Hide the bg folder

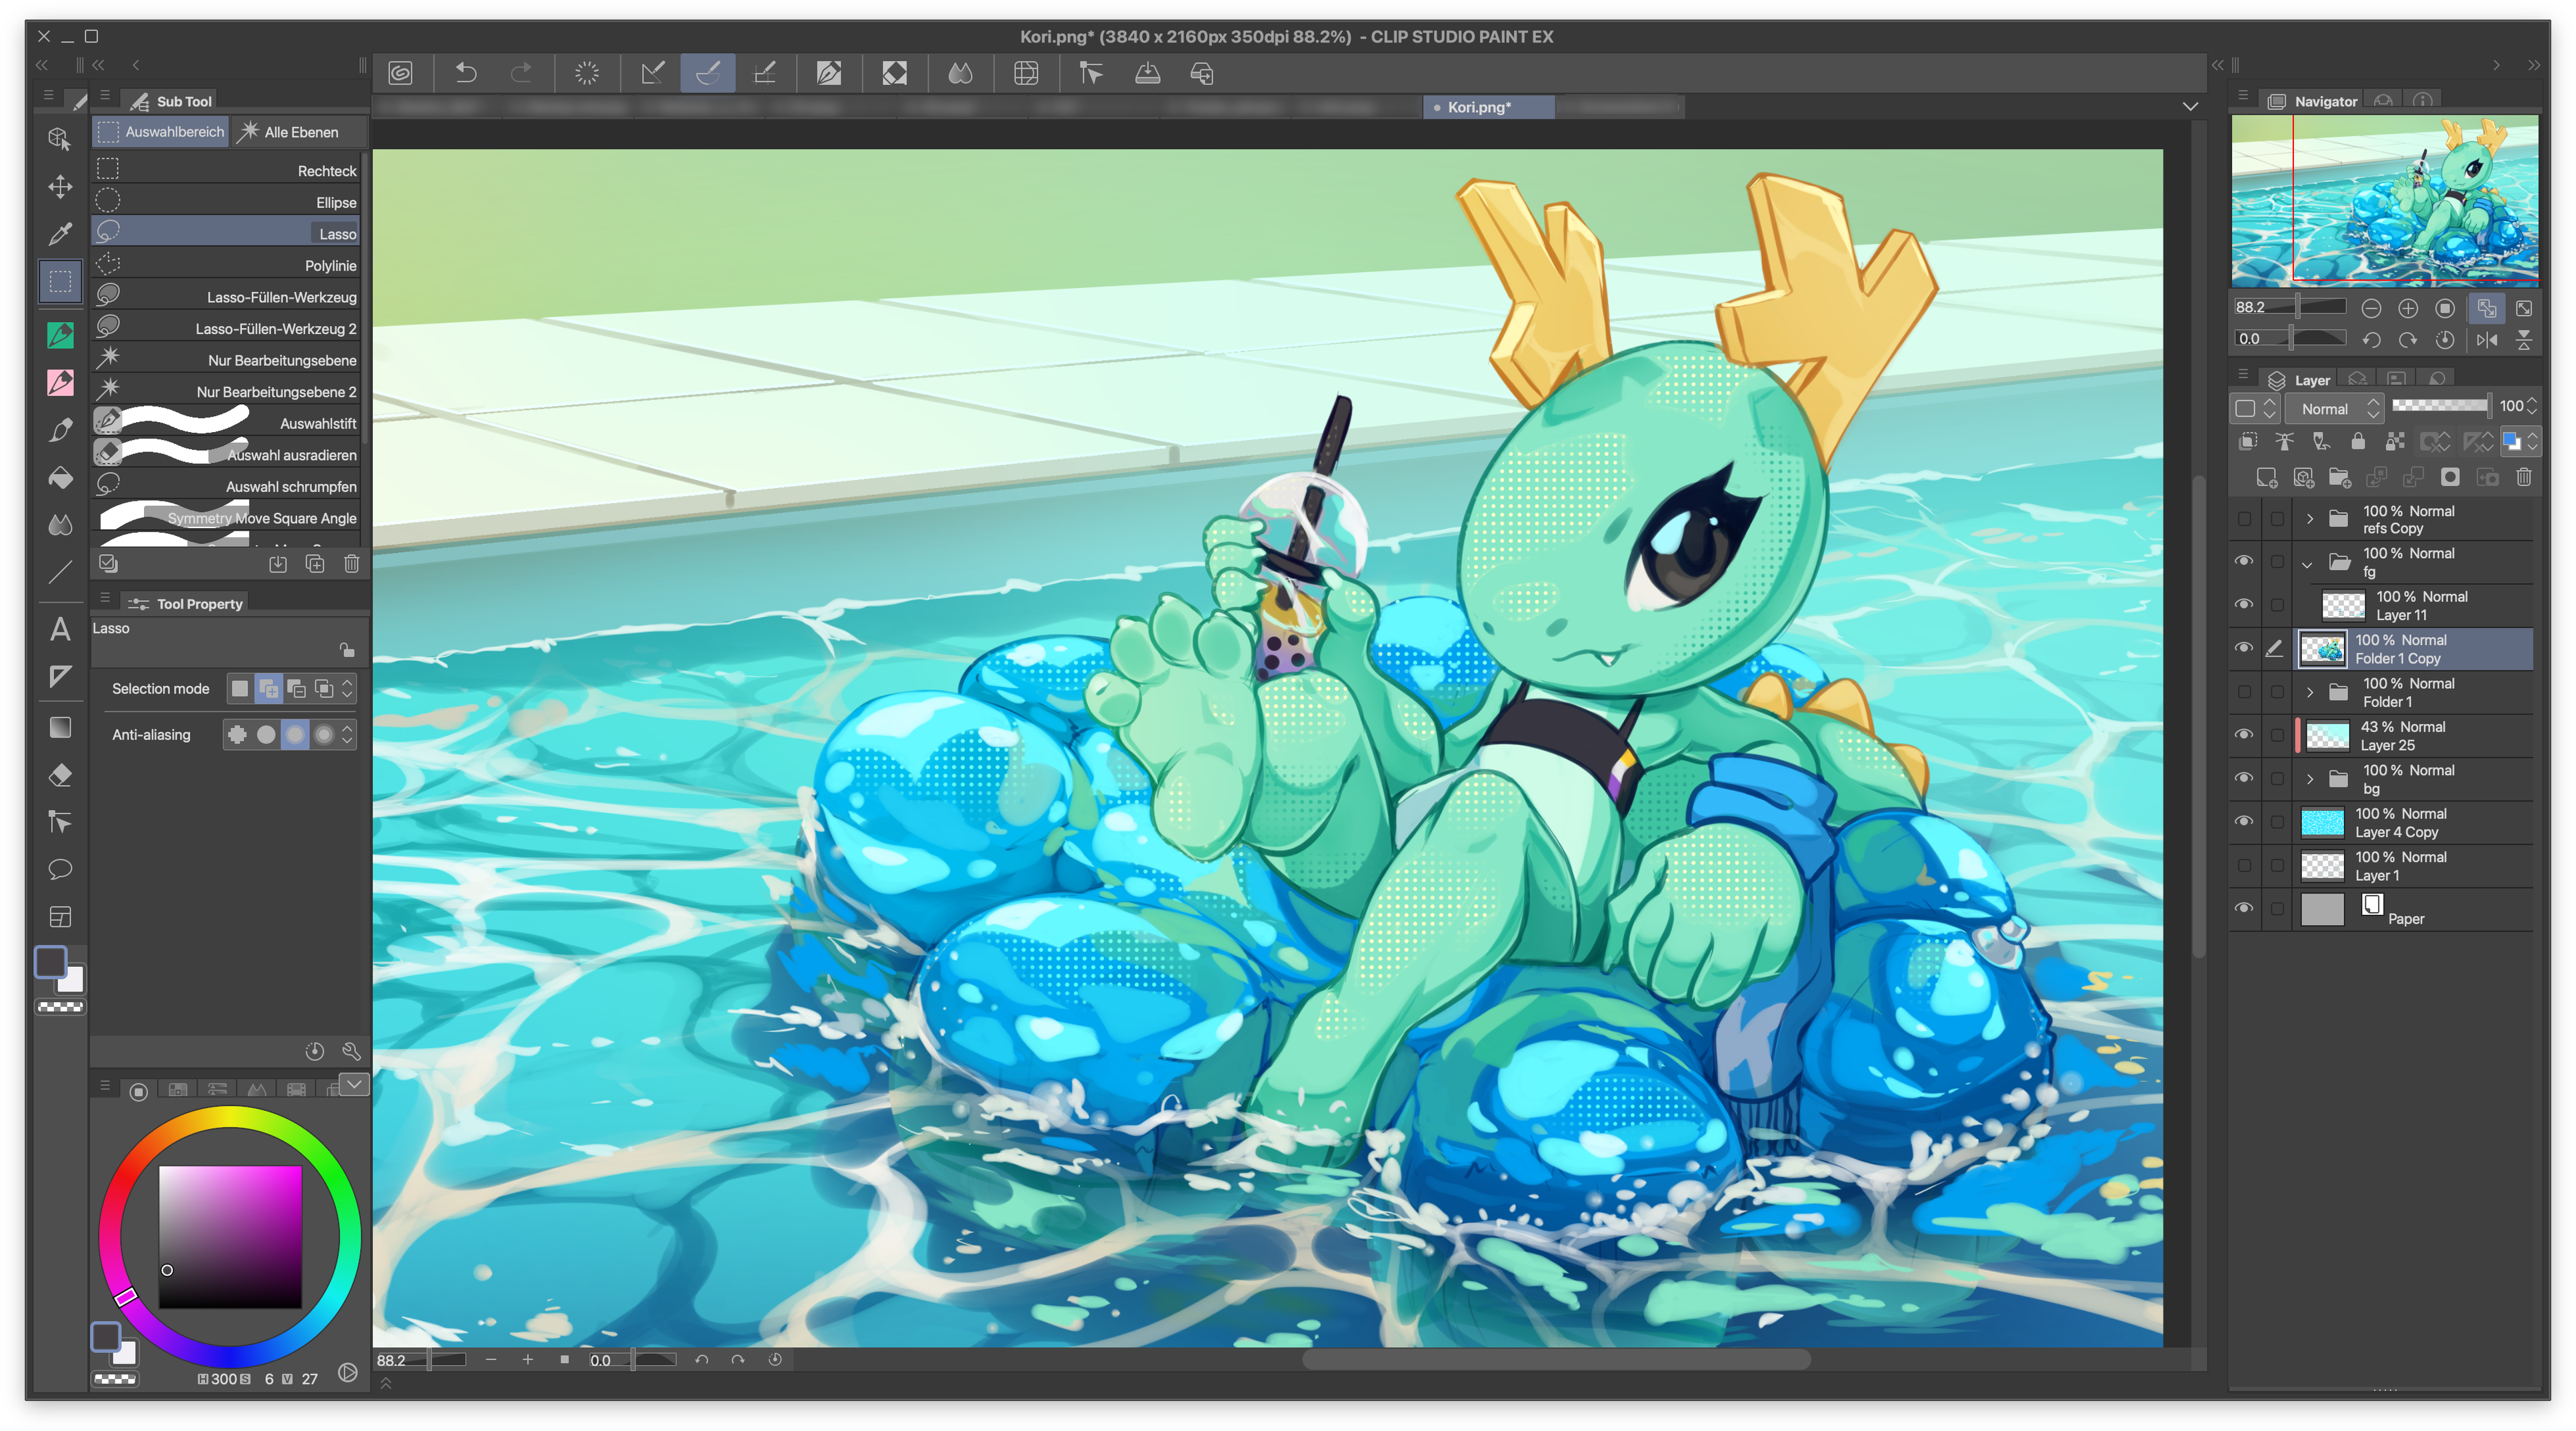pyautogui.click(x=2244, y=778)
